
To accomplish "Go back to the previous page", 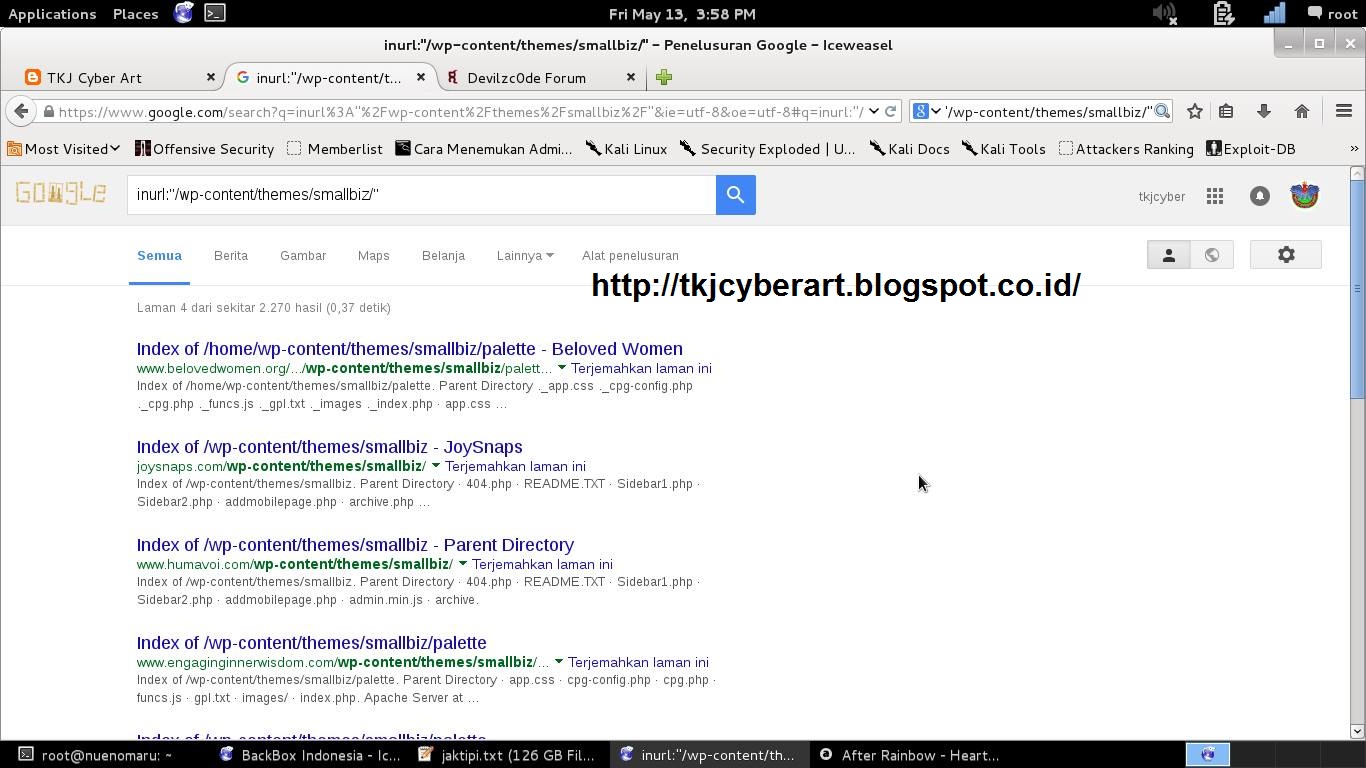I will coord(22,111).
